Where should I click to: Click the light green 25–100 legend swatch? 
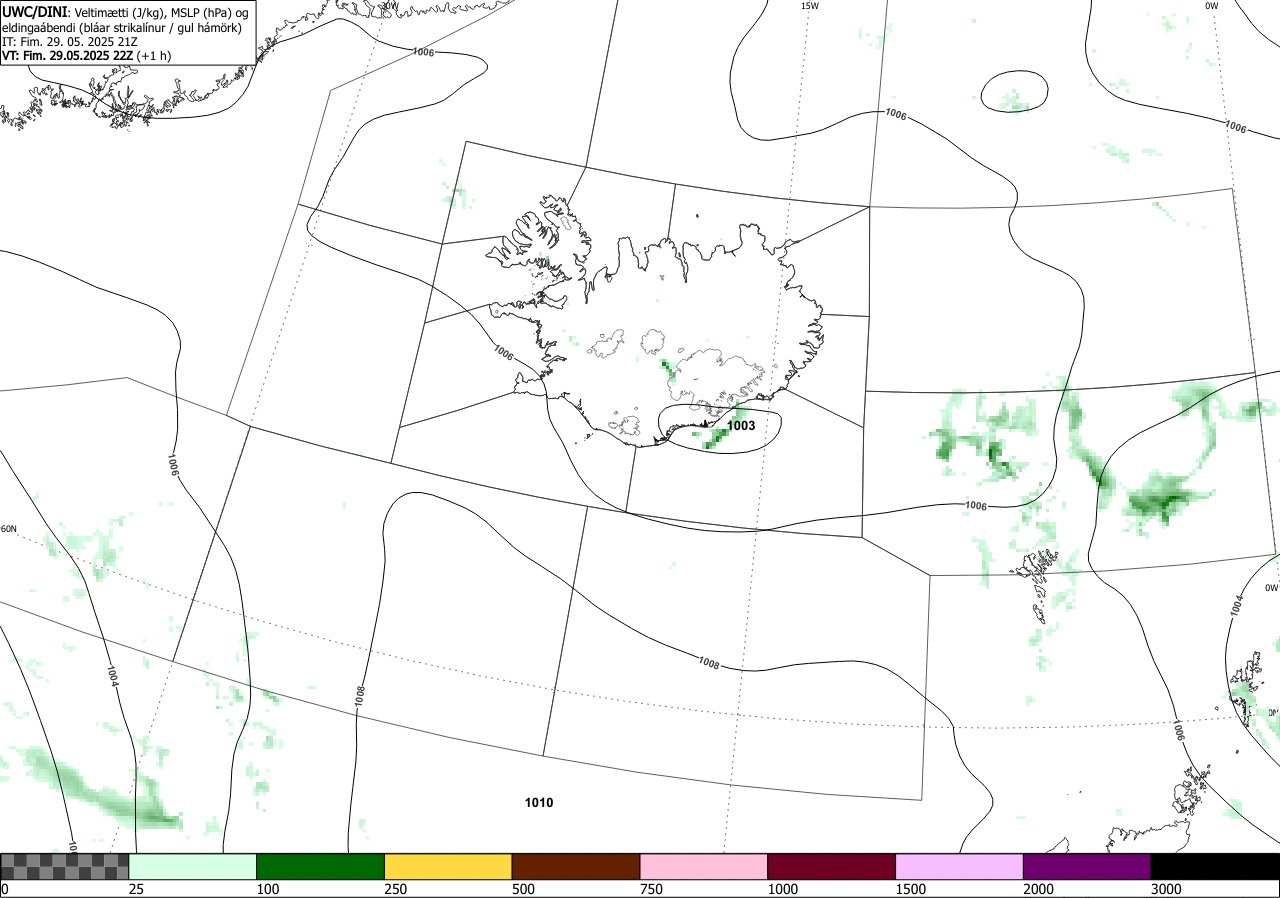click(x=192, y=866)
